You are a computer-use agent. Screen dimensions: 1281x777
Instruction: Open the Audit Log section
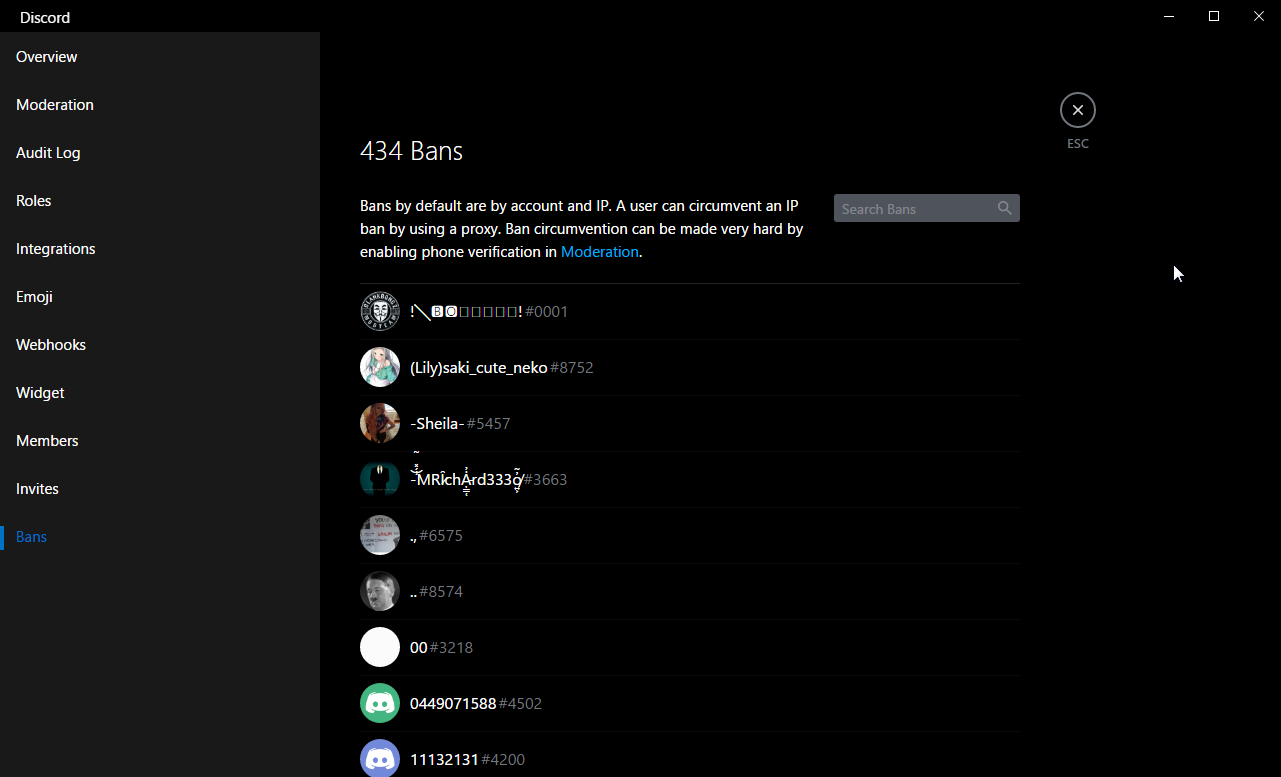tap(160, 153)
